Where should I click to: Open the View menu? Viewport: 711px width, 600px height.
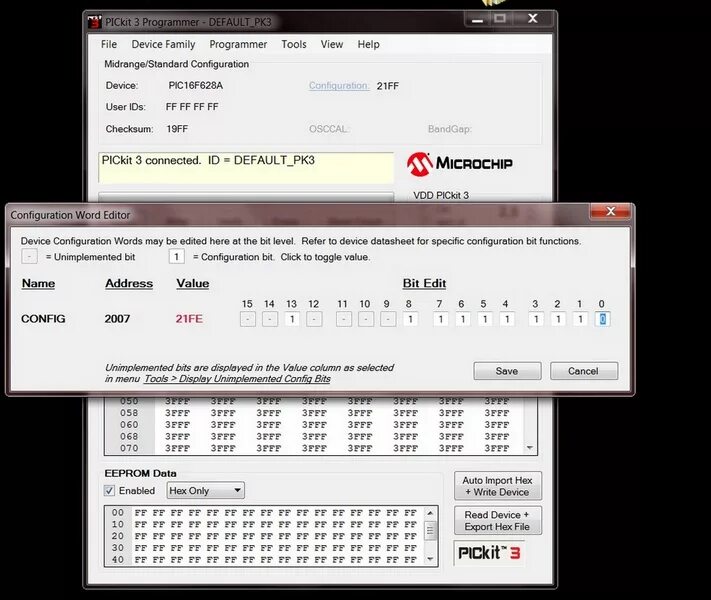click(x=332, y=44)
